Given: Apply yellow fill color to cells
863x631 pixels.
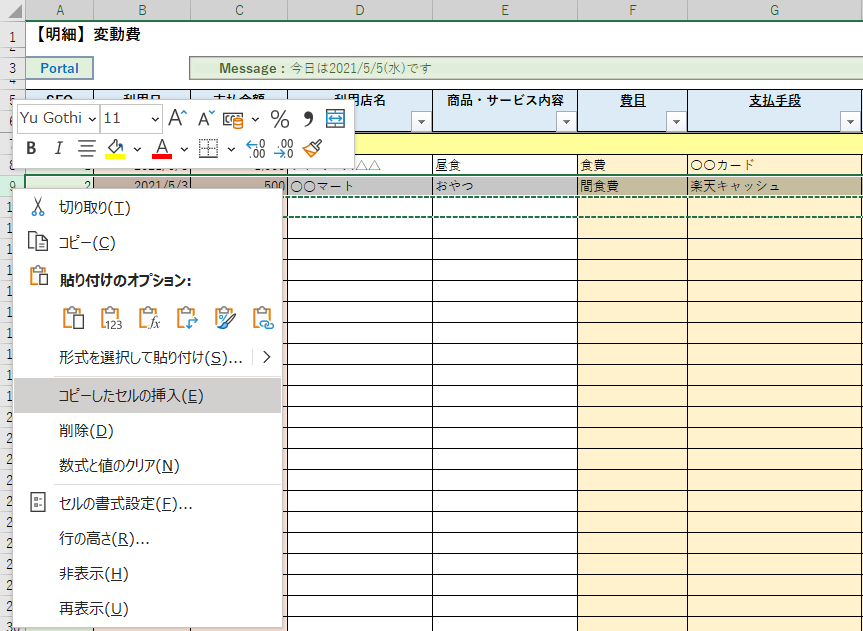Looking at the screenshot, I should (115, 148).
